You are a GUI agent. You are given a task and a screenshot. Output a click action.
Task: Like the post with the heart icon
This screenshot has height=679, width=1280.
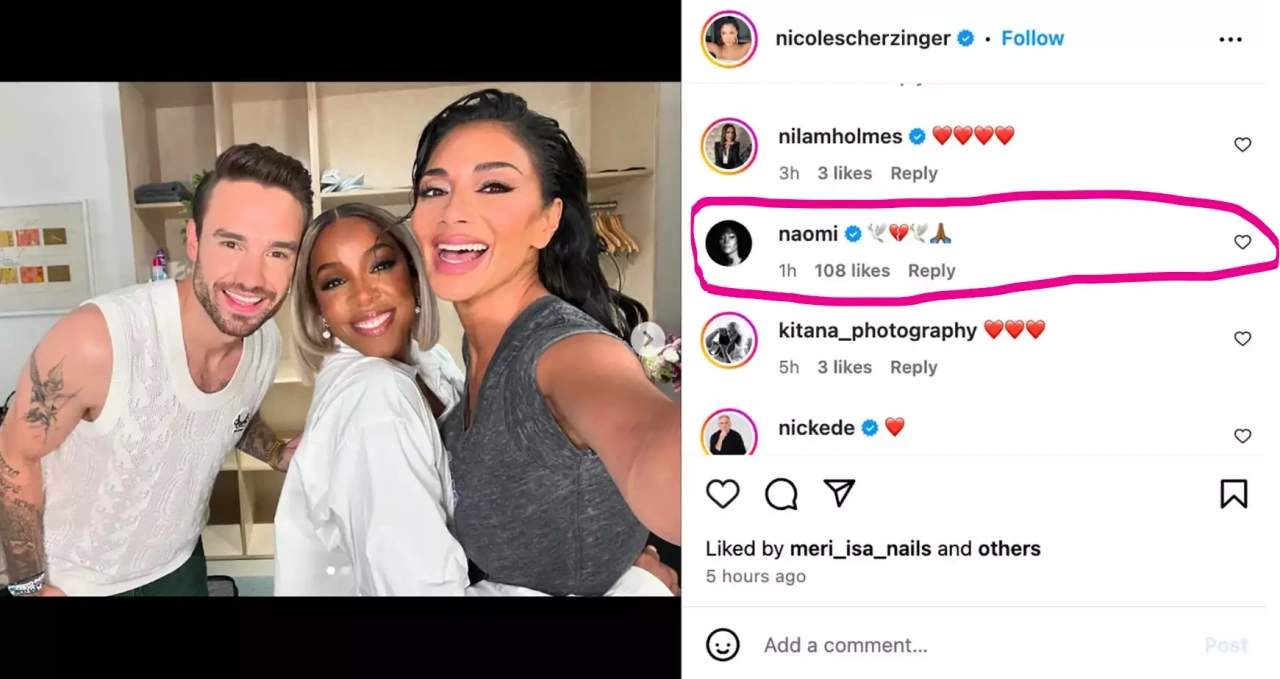click(x=723, y=494)
